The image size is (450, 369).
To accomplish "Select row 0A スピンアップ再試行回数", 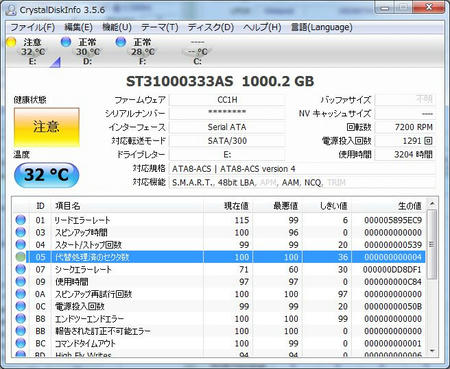I will [x=219, y=294].
